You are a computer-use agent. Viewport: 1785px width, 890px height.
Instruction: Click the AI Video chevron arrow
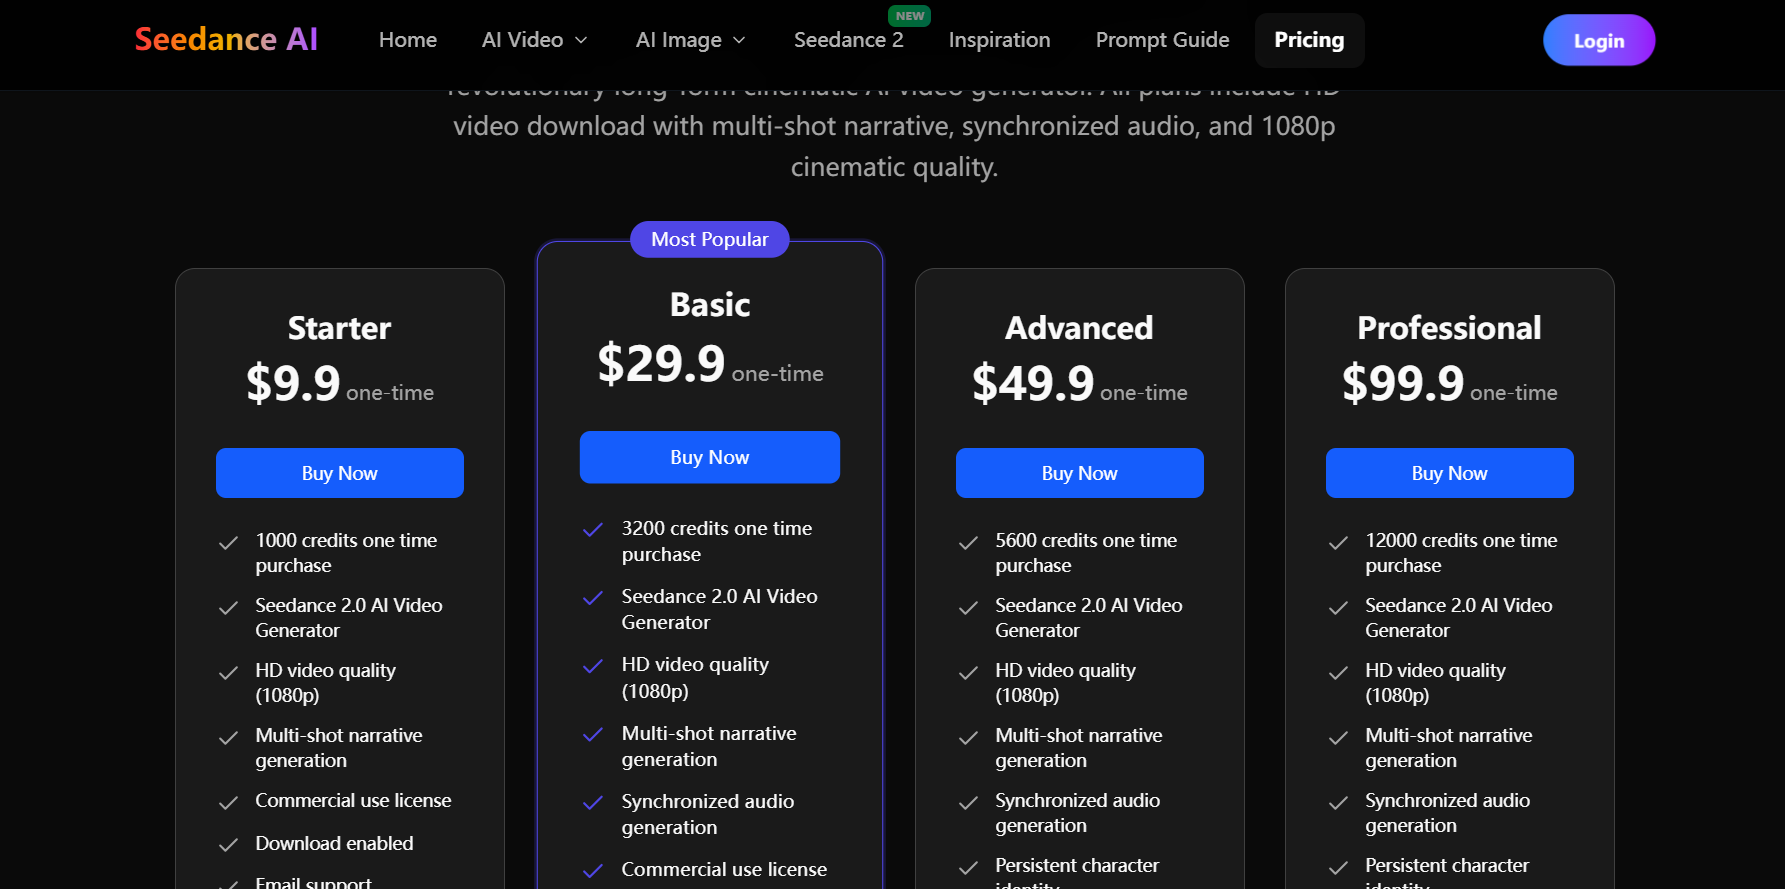pos(582,40)
